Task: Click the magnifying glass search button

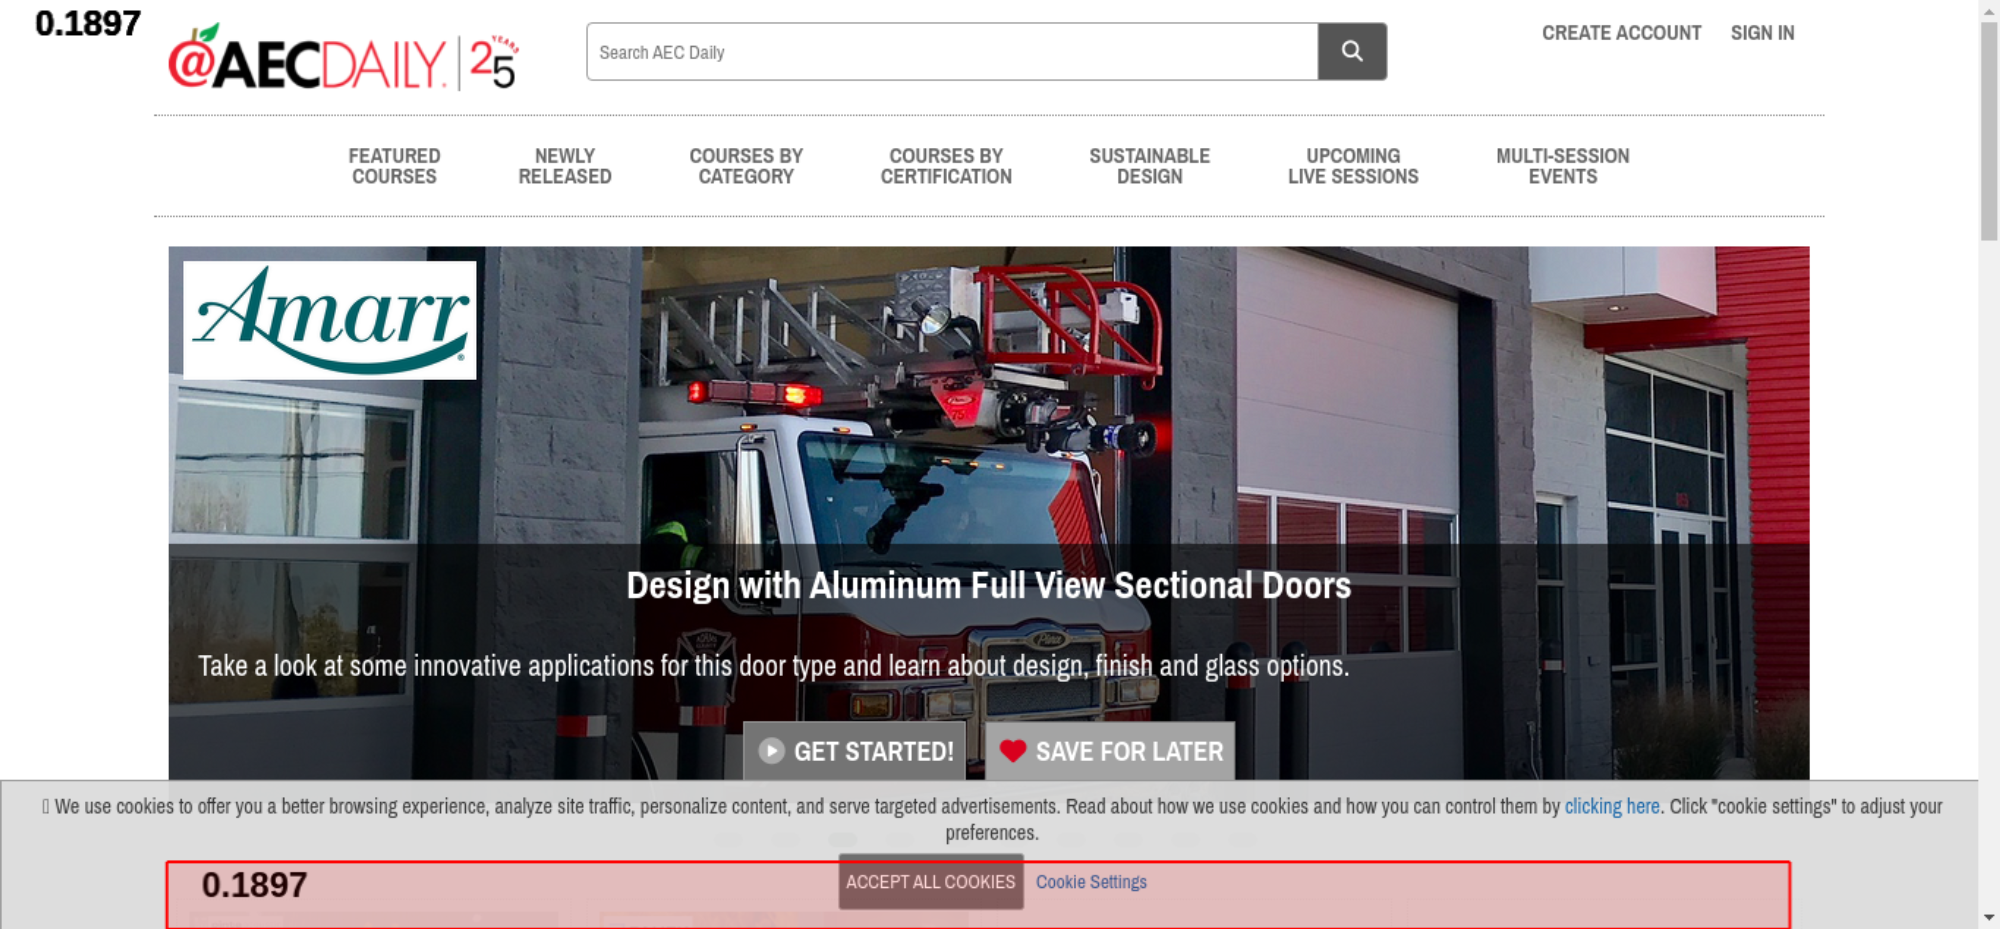Action: [x=1352, y=51]
